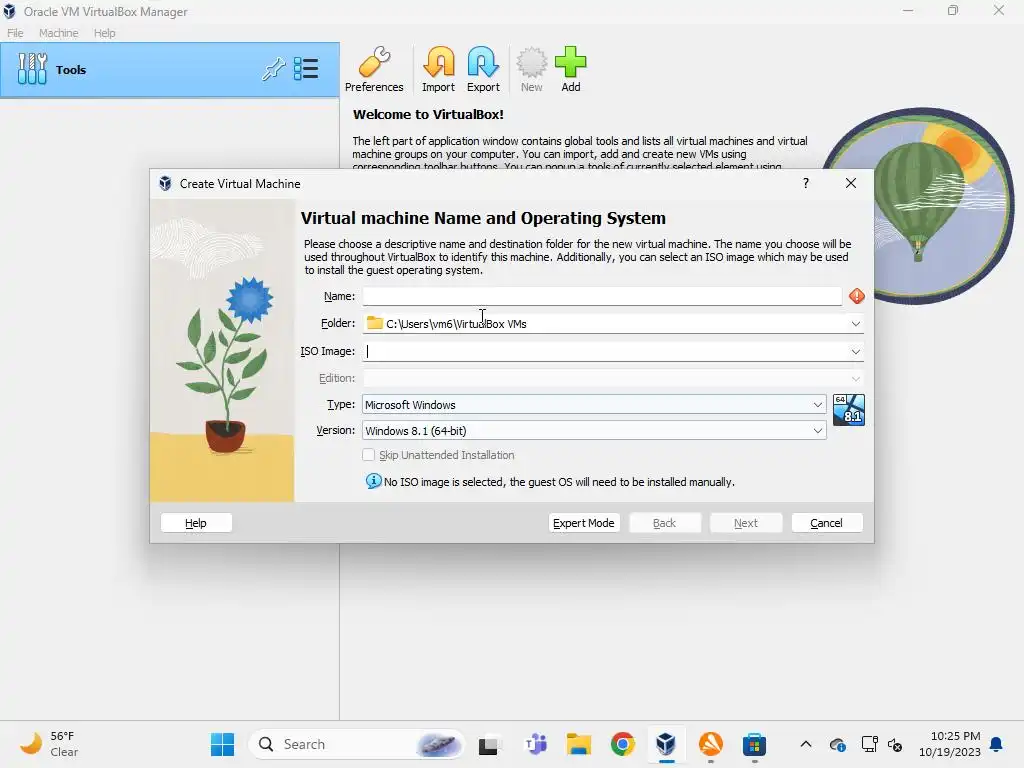Cancel the Create Virtual Machine wizard

click(827, 522)
